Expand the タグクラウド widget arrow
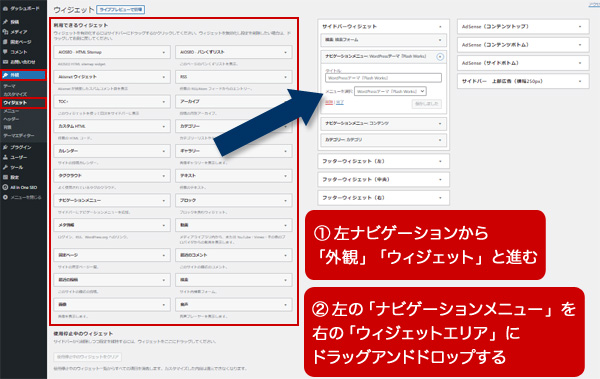Image resolution: width=600 pixels, height=379 pixels. tap(164, 176)
